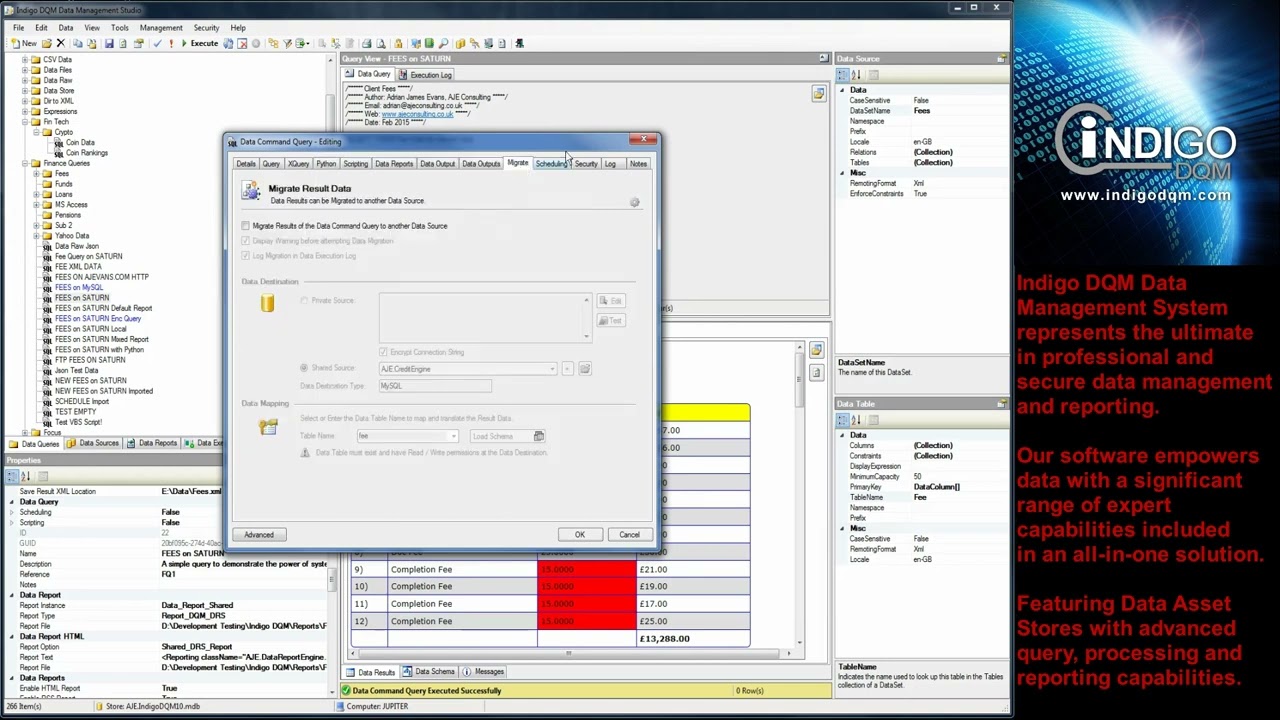Click the A-Z sort icon in Properties panel
The height and width of the screenshot is (720, 1280).
(x=26, y=476)
